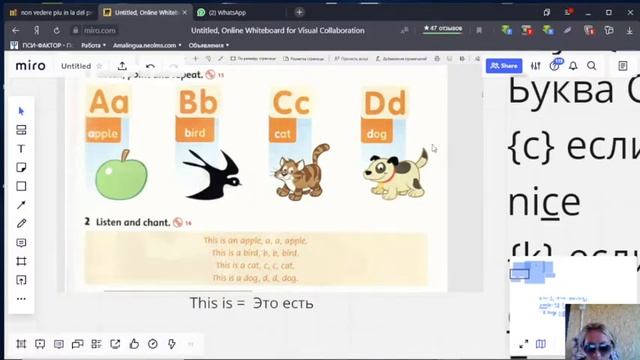
Task: Open the card list icon in the bottom toolbar
Action: pos(96,344)
